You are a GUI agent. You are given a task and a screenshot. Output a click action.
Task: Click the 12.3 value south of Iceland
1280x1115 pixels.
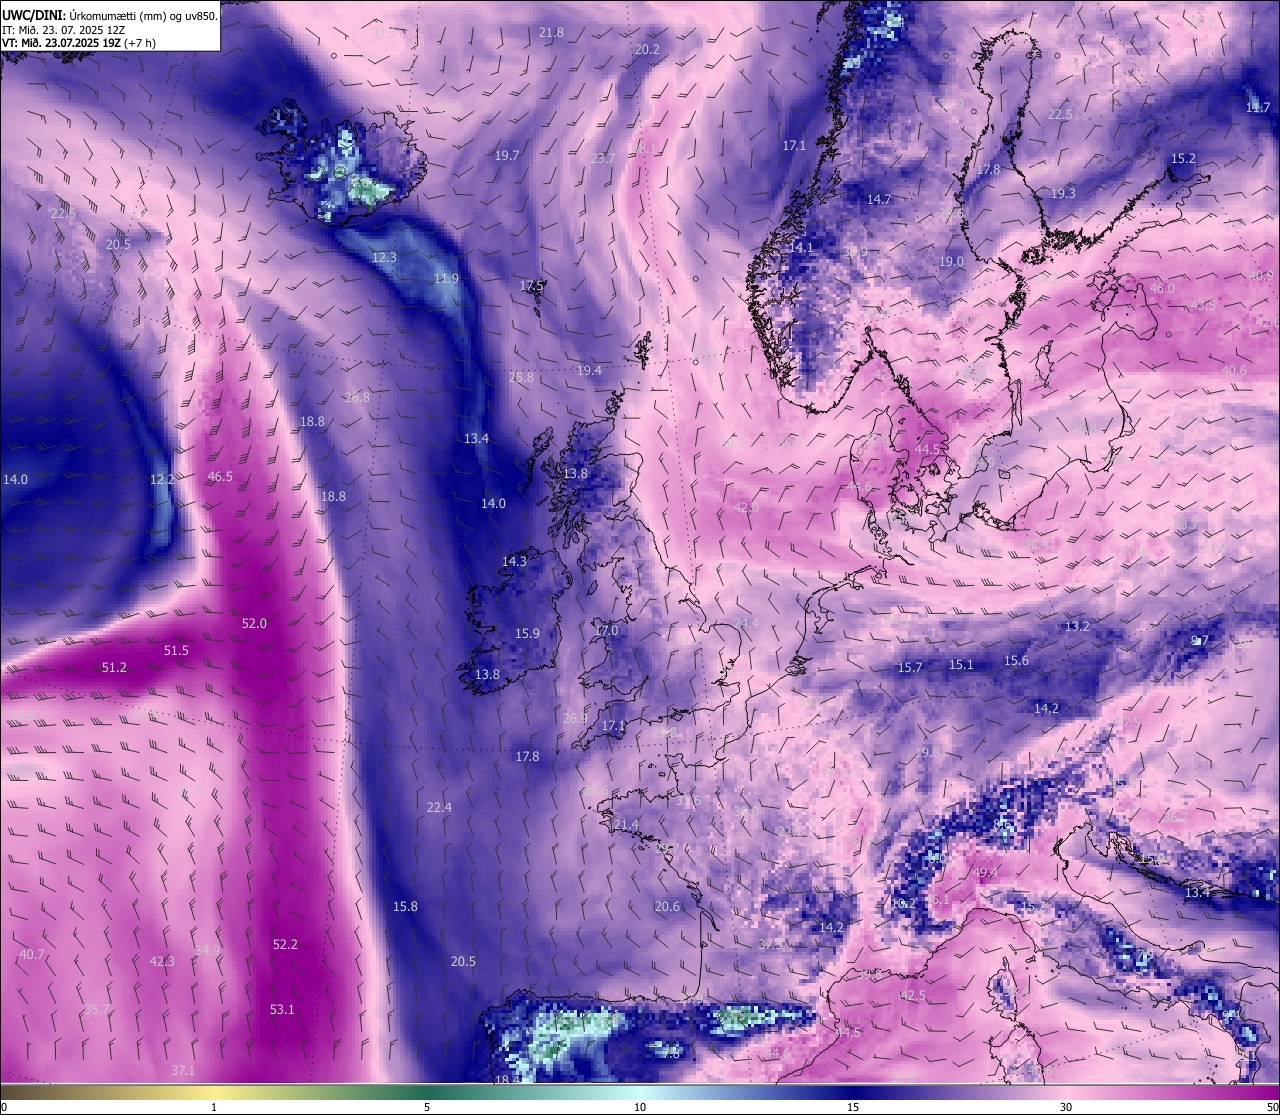(384, 257)
